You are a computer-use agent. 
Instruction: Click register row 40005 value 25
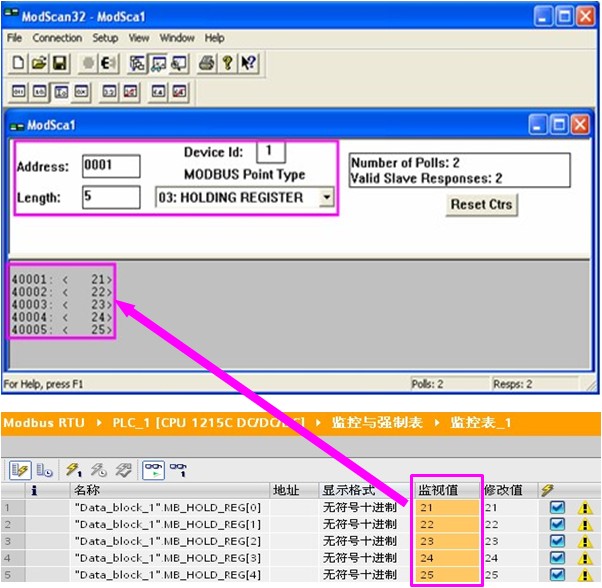(x=61, y=329)
